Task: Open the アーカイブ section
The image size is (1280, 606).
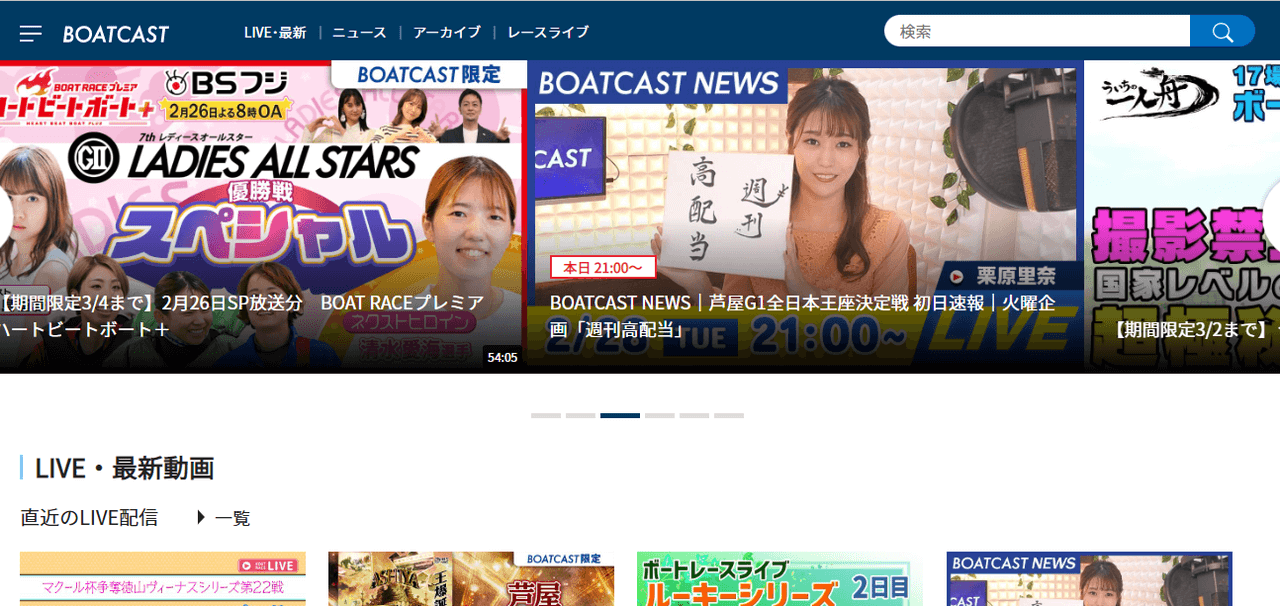Action: point(446,32)
